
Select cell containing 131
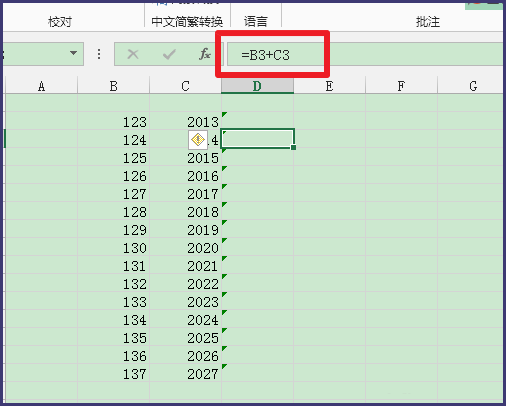(113, 265)
